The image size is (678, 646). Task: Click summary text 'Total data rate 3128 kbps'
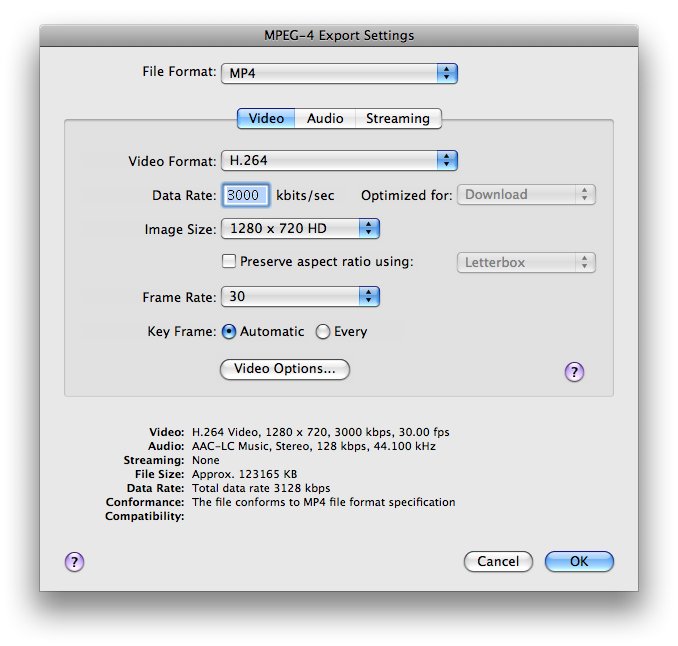(x=261, y=488)
